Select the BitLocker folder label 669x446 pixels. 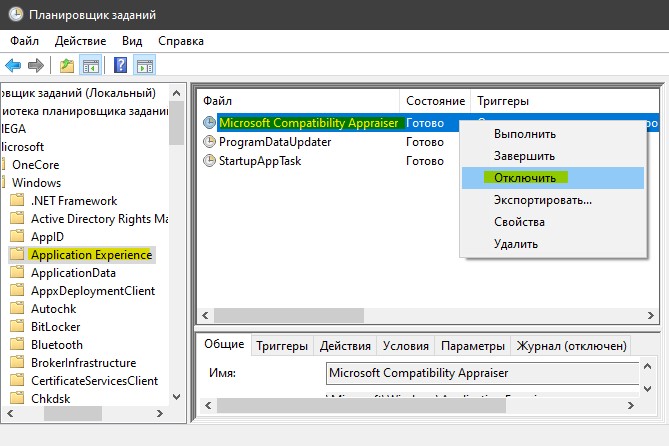[55, 326]
